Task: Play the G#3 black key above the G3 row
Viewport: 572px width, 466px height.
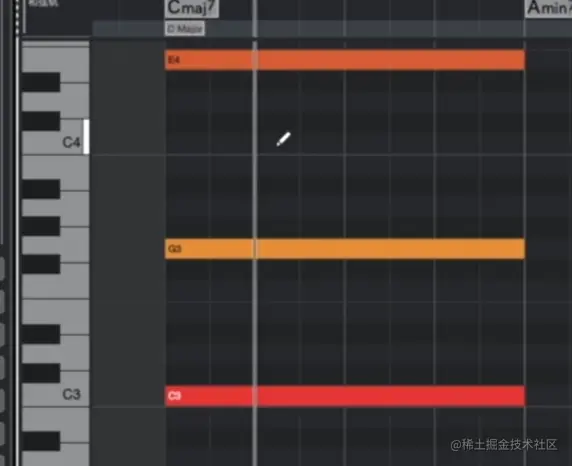Action: click(x=41, y=226)
